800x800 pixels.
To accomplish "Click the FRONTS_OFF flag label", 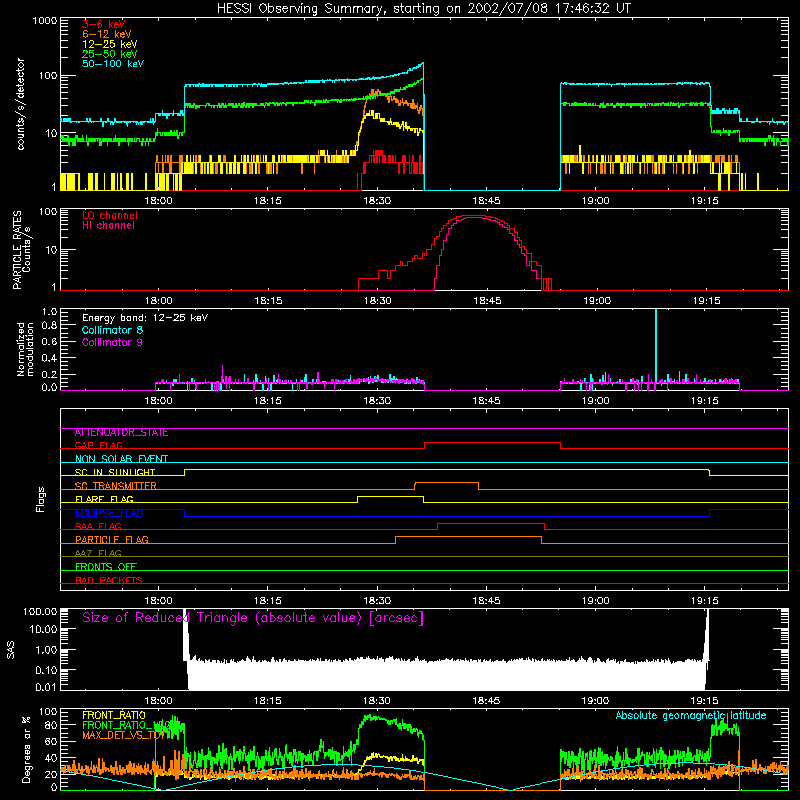I will [106, 567].
